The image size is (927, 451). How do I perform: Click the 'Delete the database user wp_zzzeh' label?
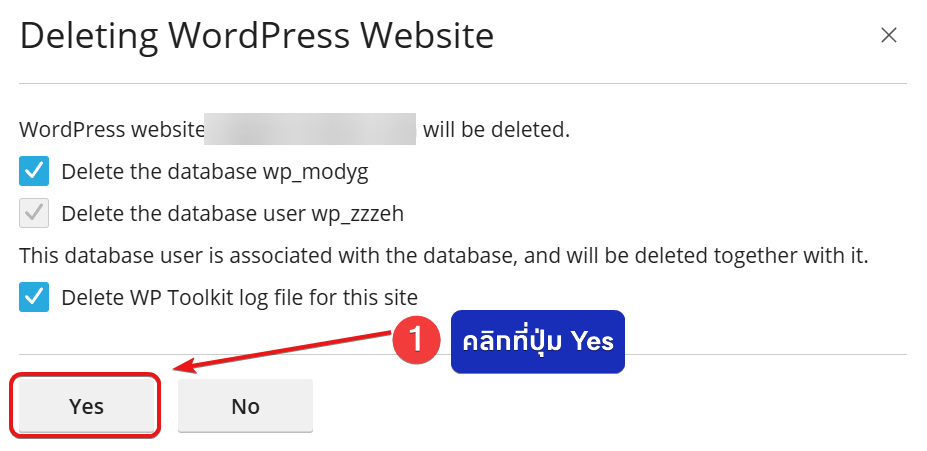coord(232,213)
